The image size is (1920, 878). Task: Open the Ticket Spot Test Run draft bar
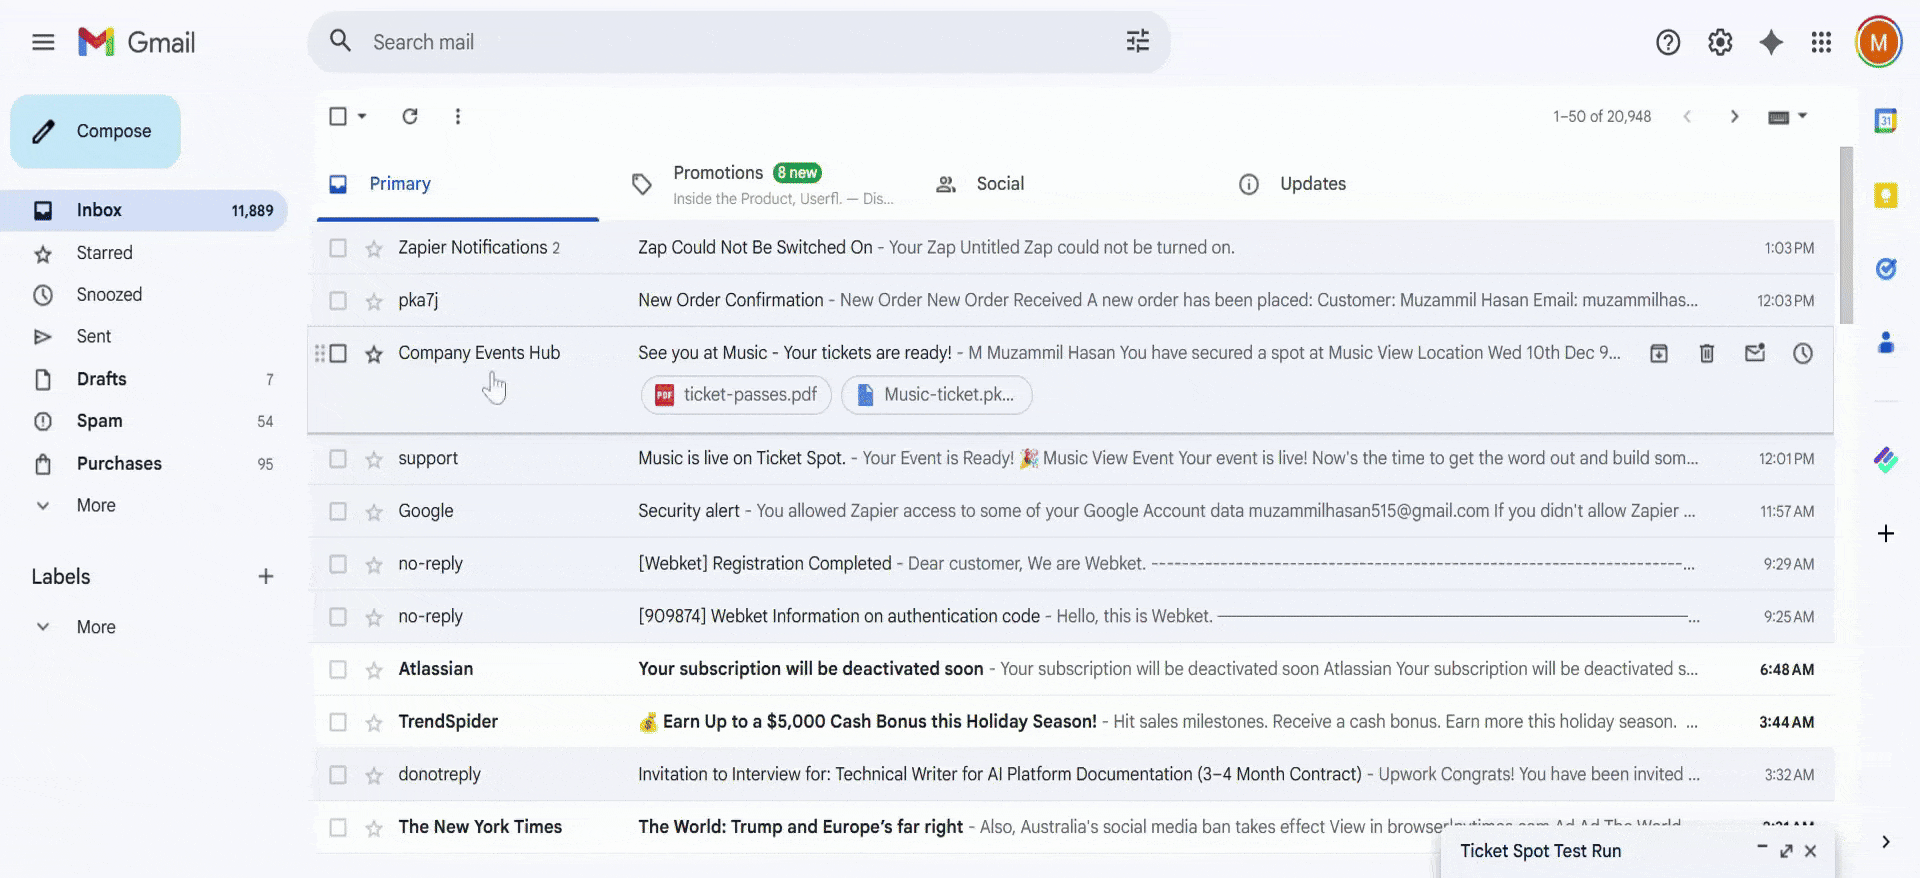click(x=1637, y=851)
